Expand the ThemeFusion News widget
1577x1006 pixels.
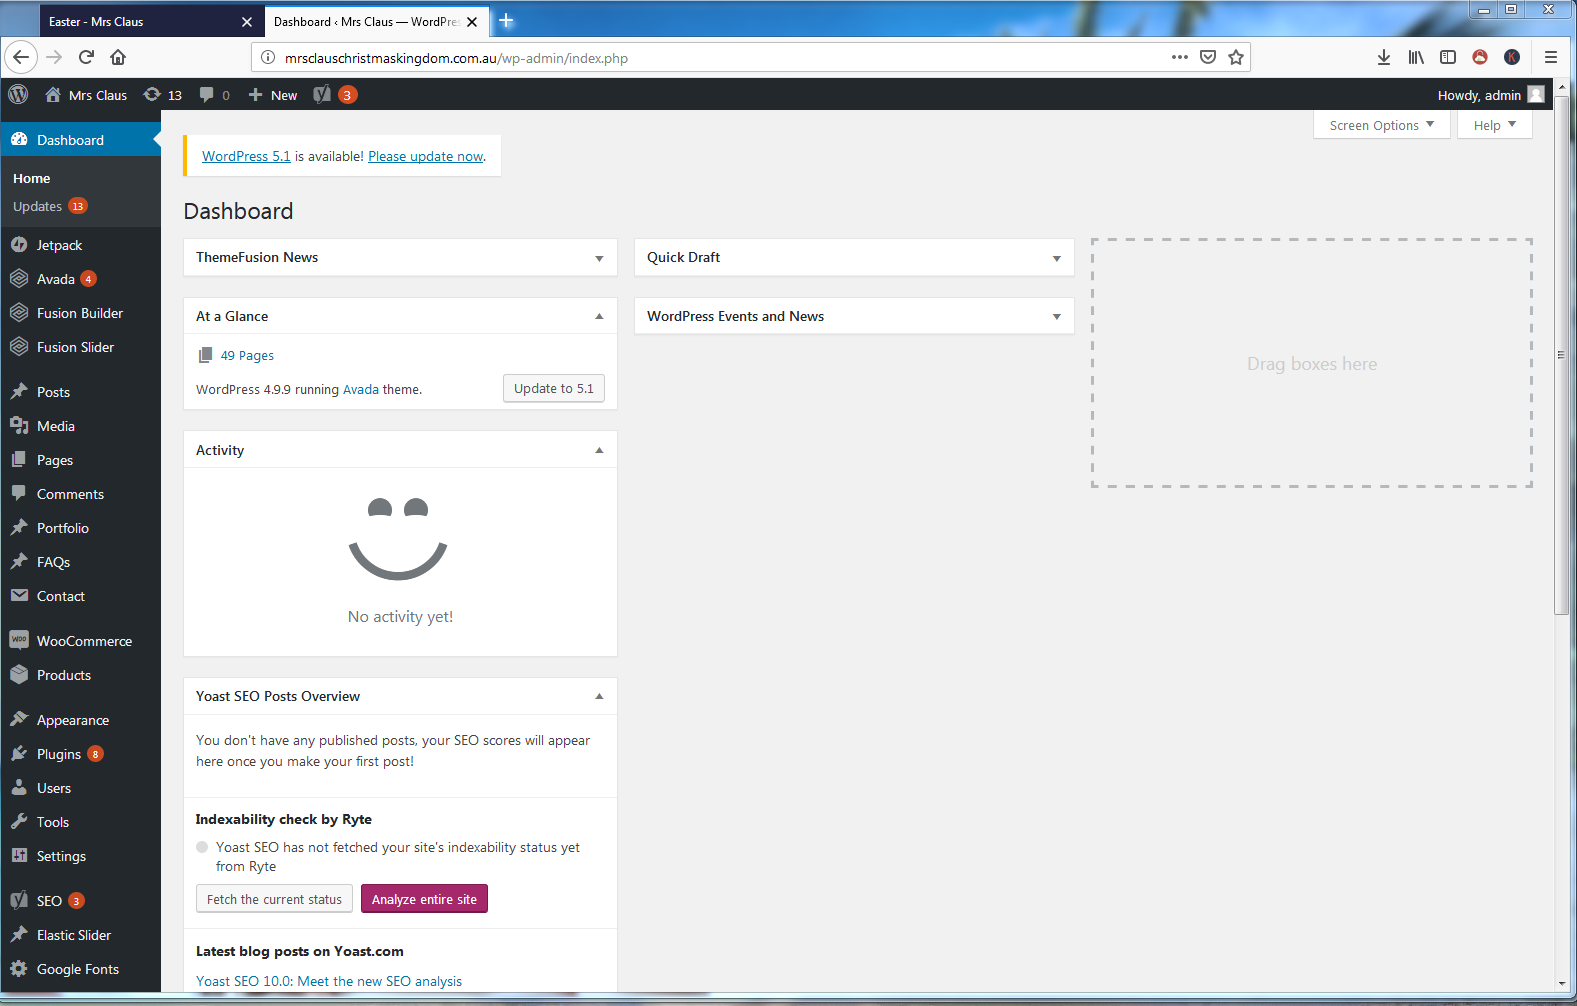pyautogui.click(x=599, y=258)
